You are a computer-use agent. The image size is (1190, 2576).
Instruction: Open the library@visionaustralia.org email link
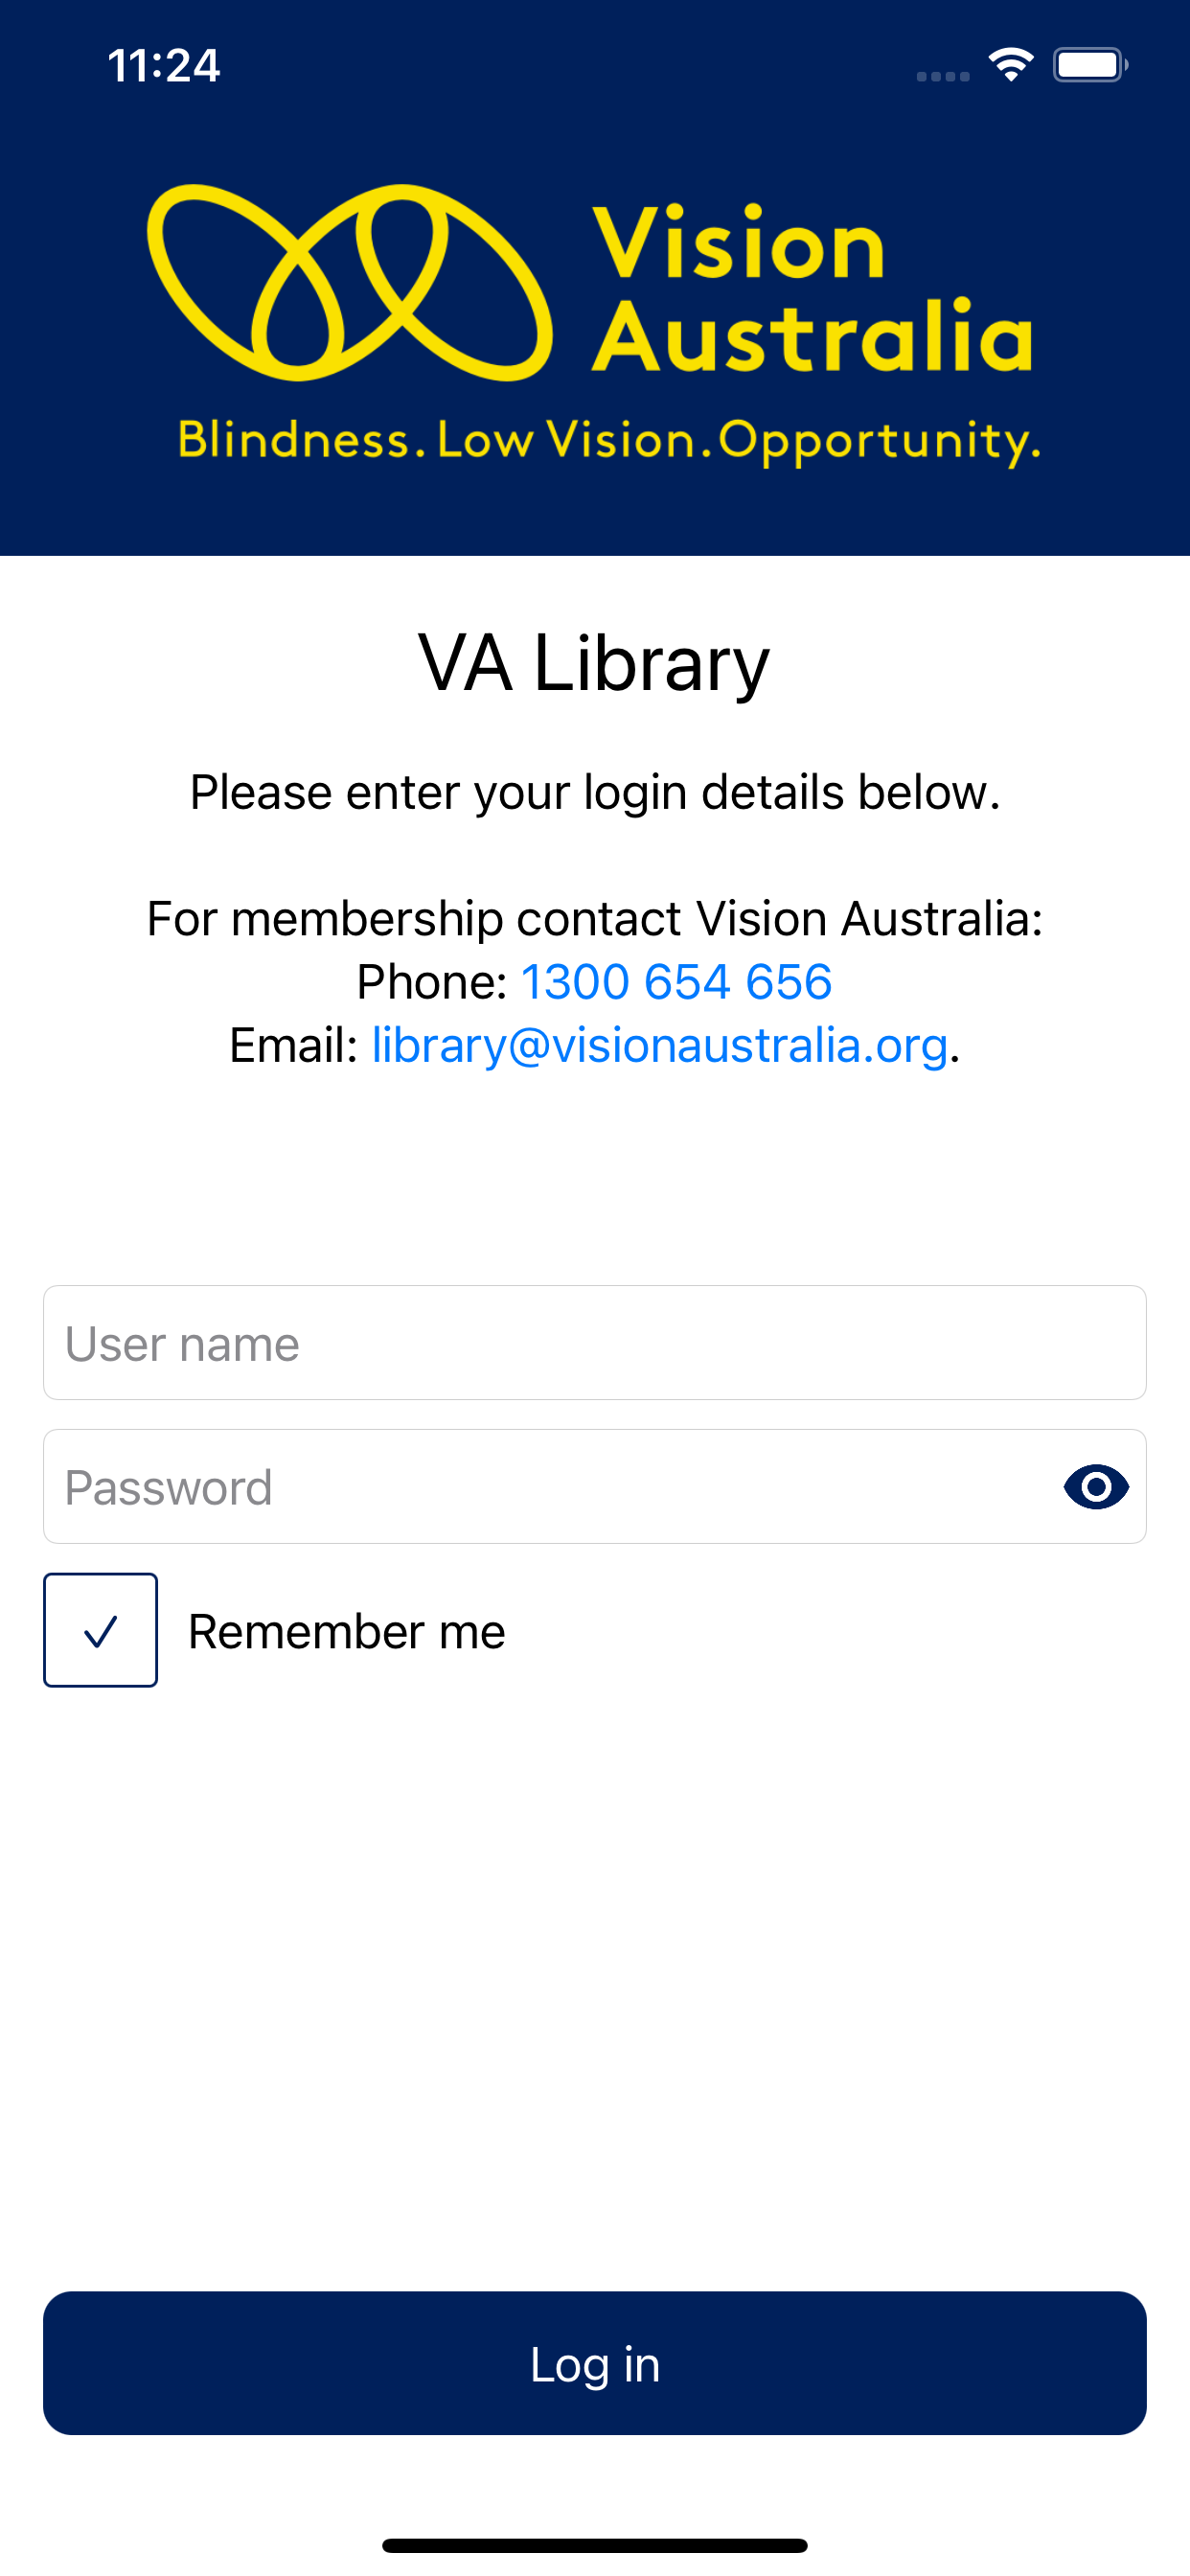click(x=660, y=1046)
